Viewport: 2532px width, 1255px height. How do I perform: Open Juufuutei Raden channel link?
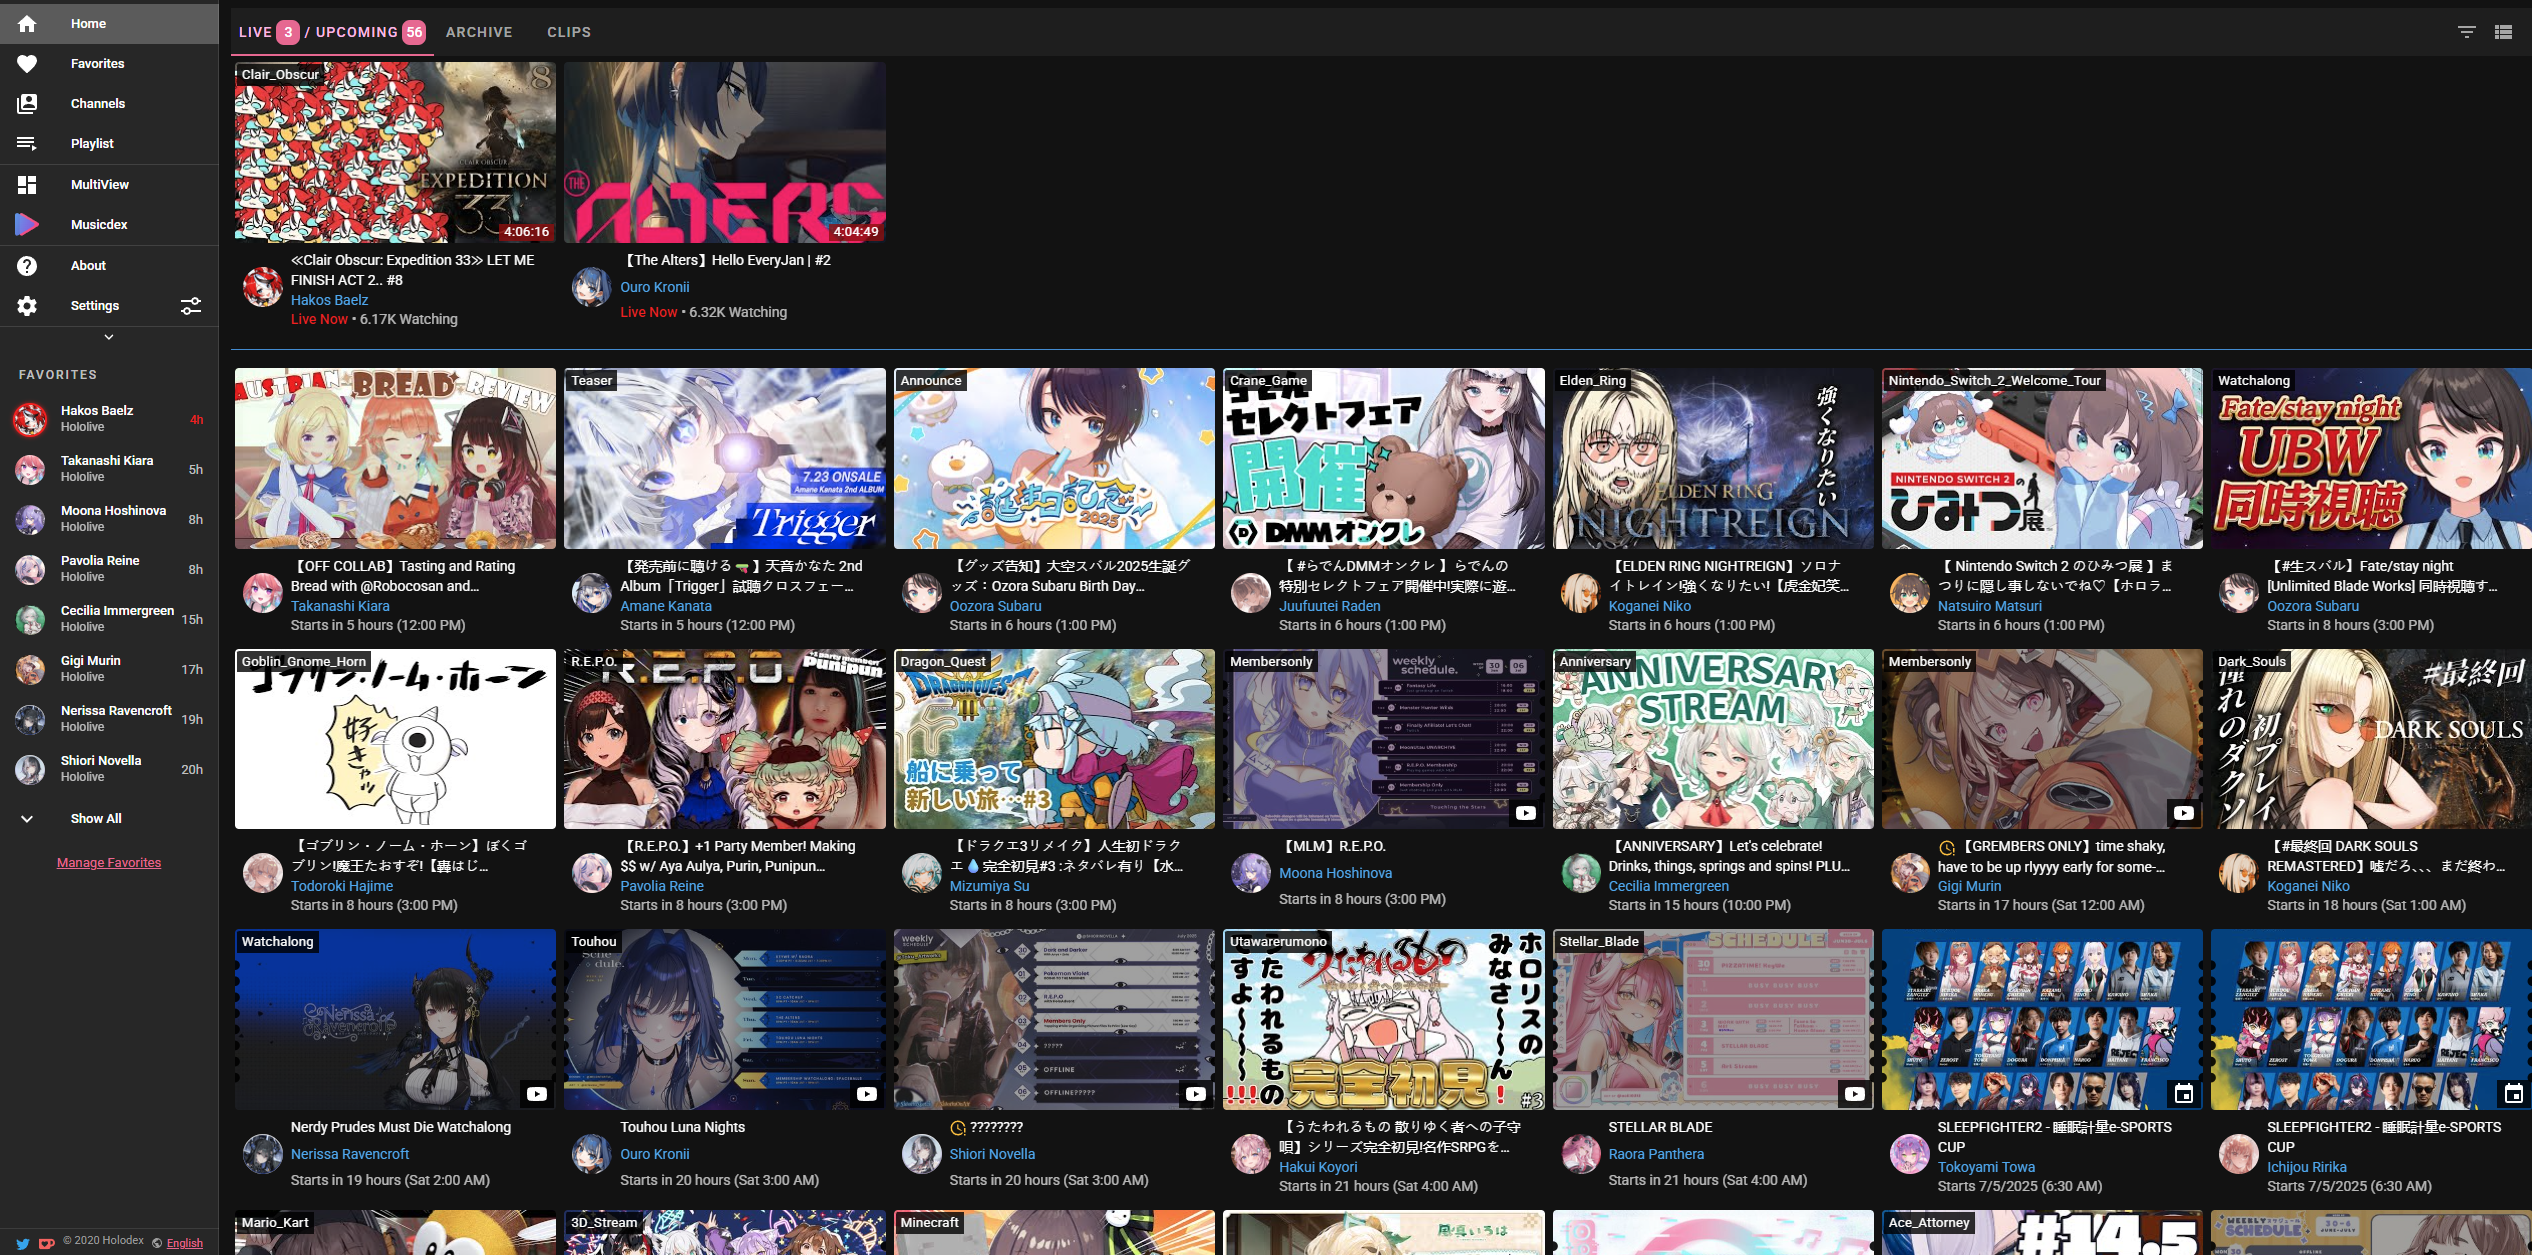pos(1329,606)
